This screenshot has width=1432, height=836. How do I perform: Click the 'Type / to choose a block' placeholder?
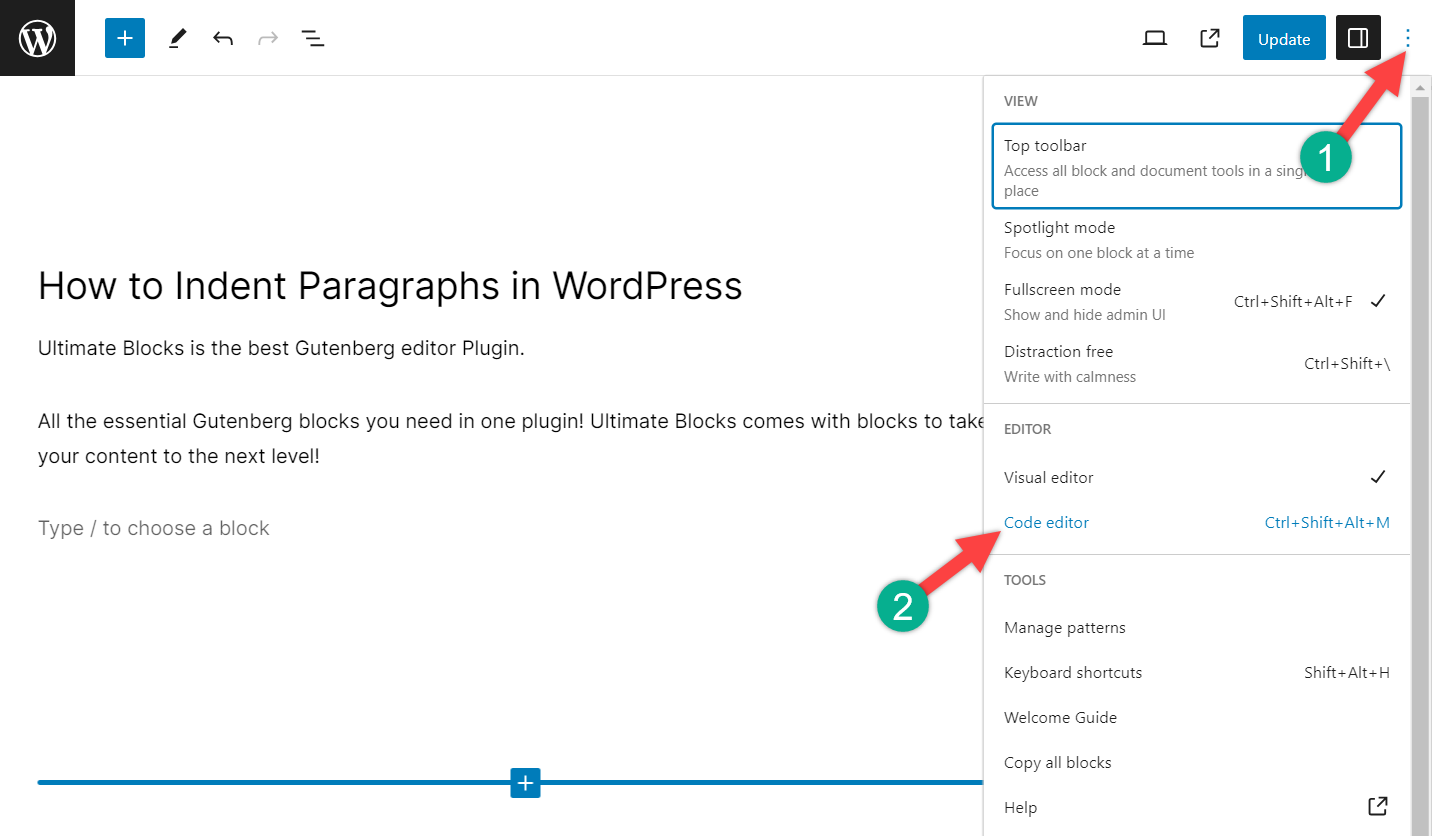[154, 528]
